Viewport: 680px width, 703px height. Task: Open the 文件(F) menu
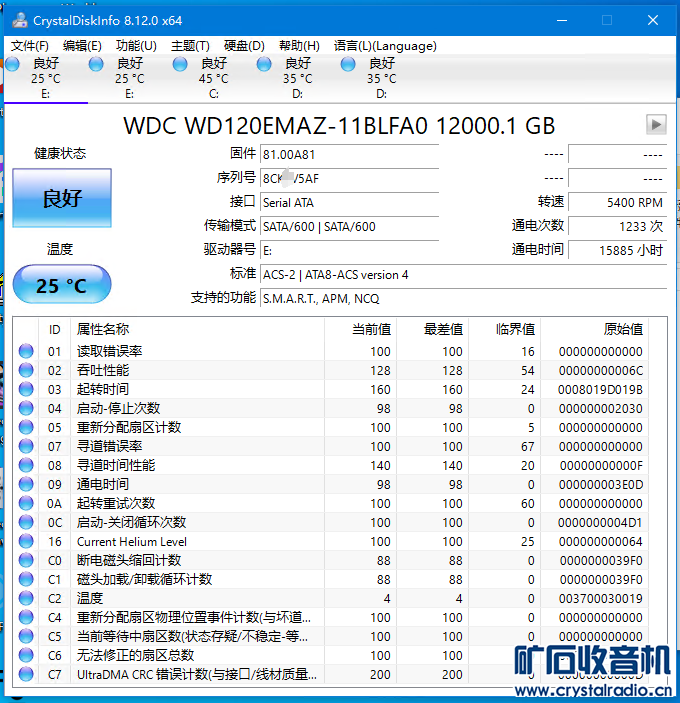[x=30, y=46]
